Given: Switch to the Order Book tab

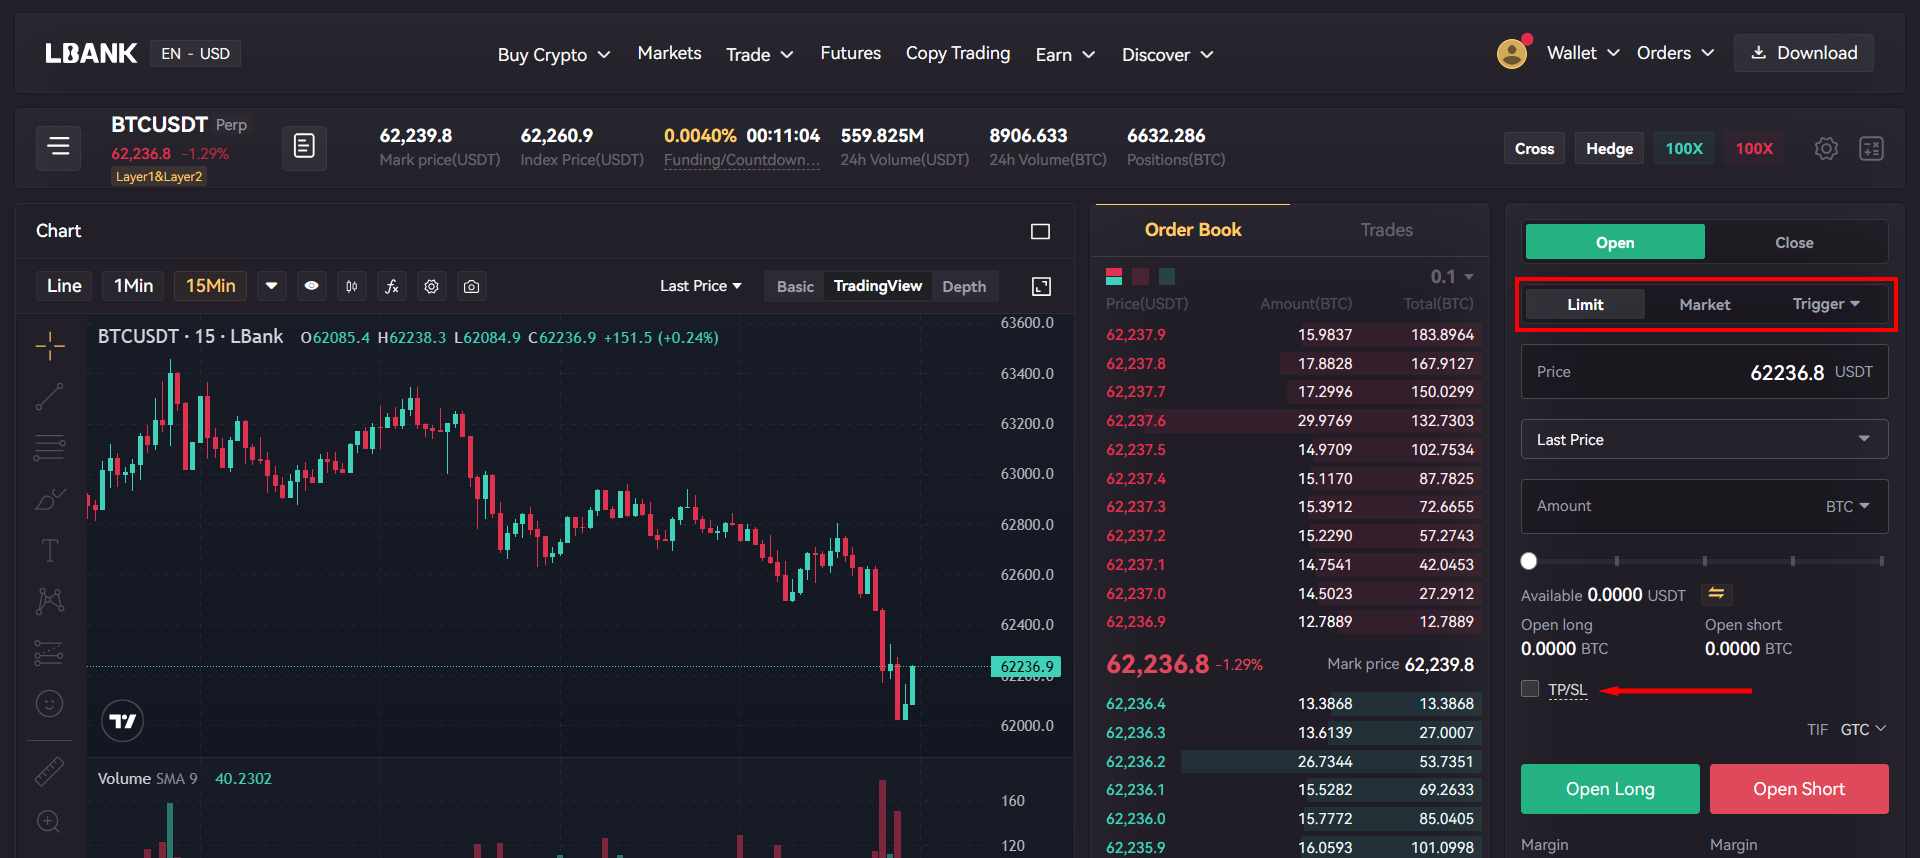Looking at the screenshot, I should 1193,230.
